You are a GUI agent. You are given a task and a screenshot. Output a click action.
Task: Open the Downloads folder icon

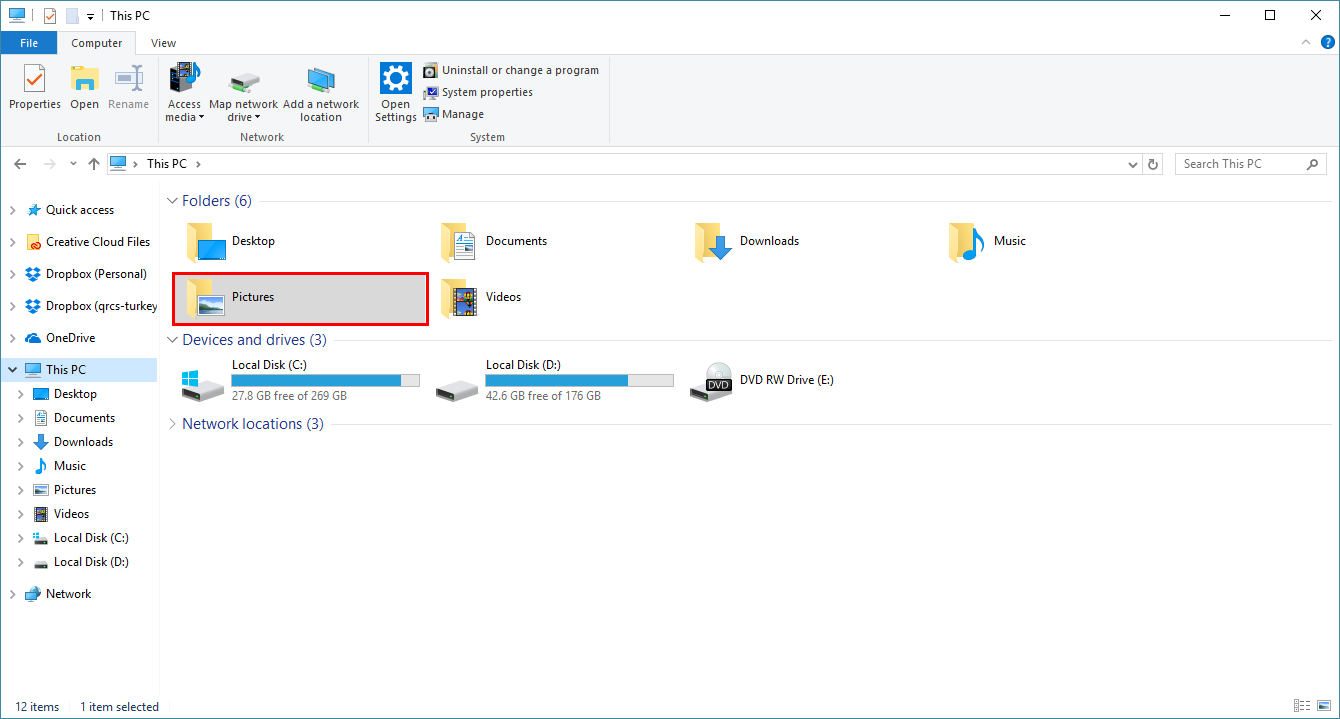[714, 242]
